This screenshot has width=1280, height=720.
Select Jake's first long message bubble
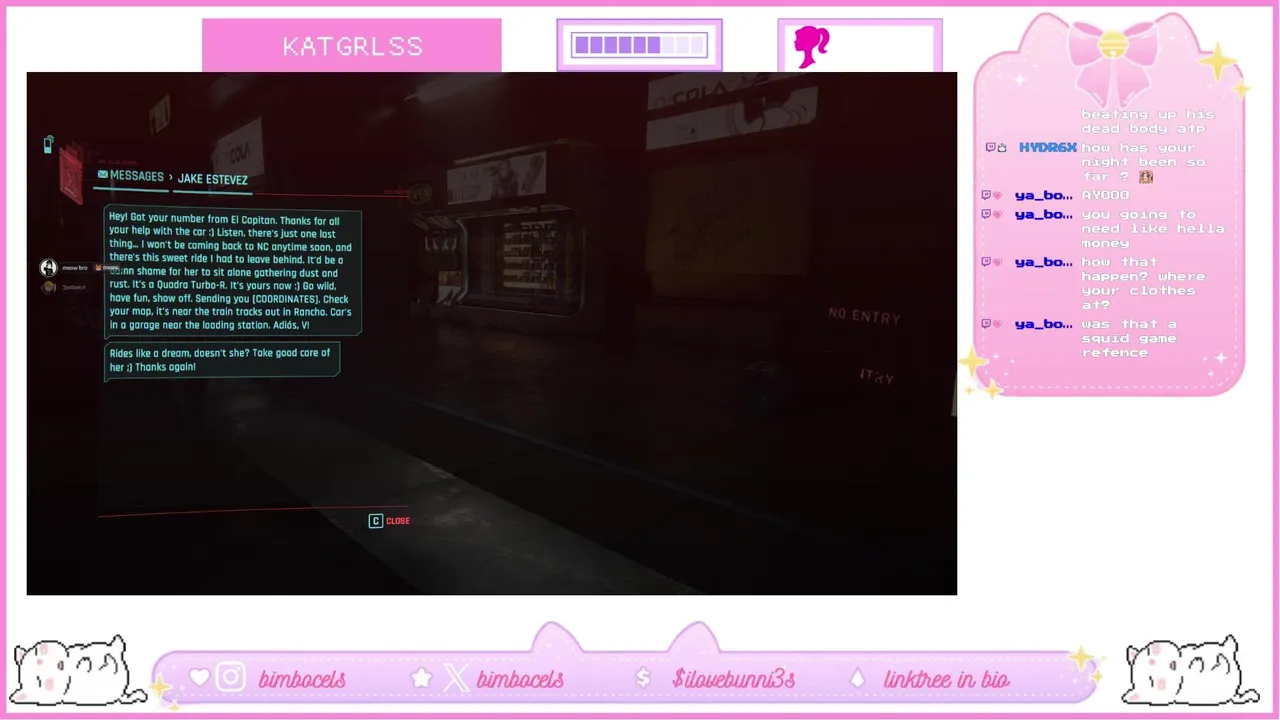point(232,272)
